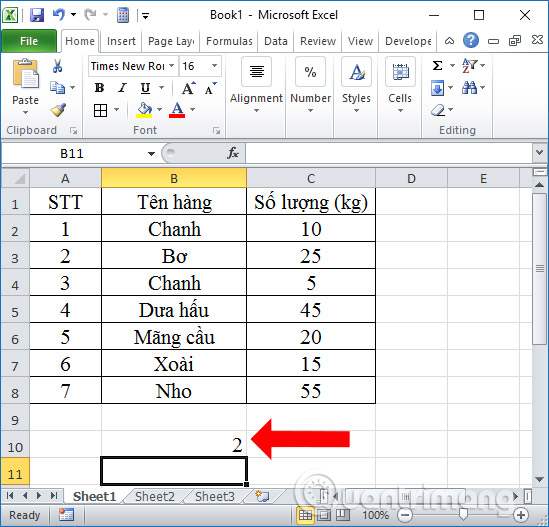
Task: Open Fill Color dropdown arrow
Action: pyautogui.click(x=160, y=110)
